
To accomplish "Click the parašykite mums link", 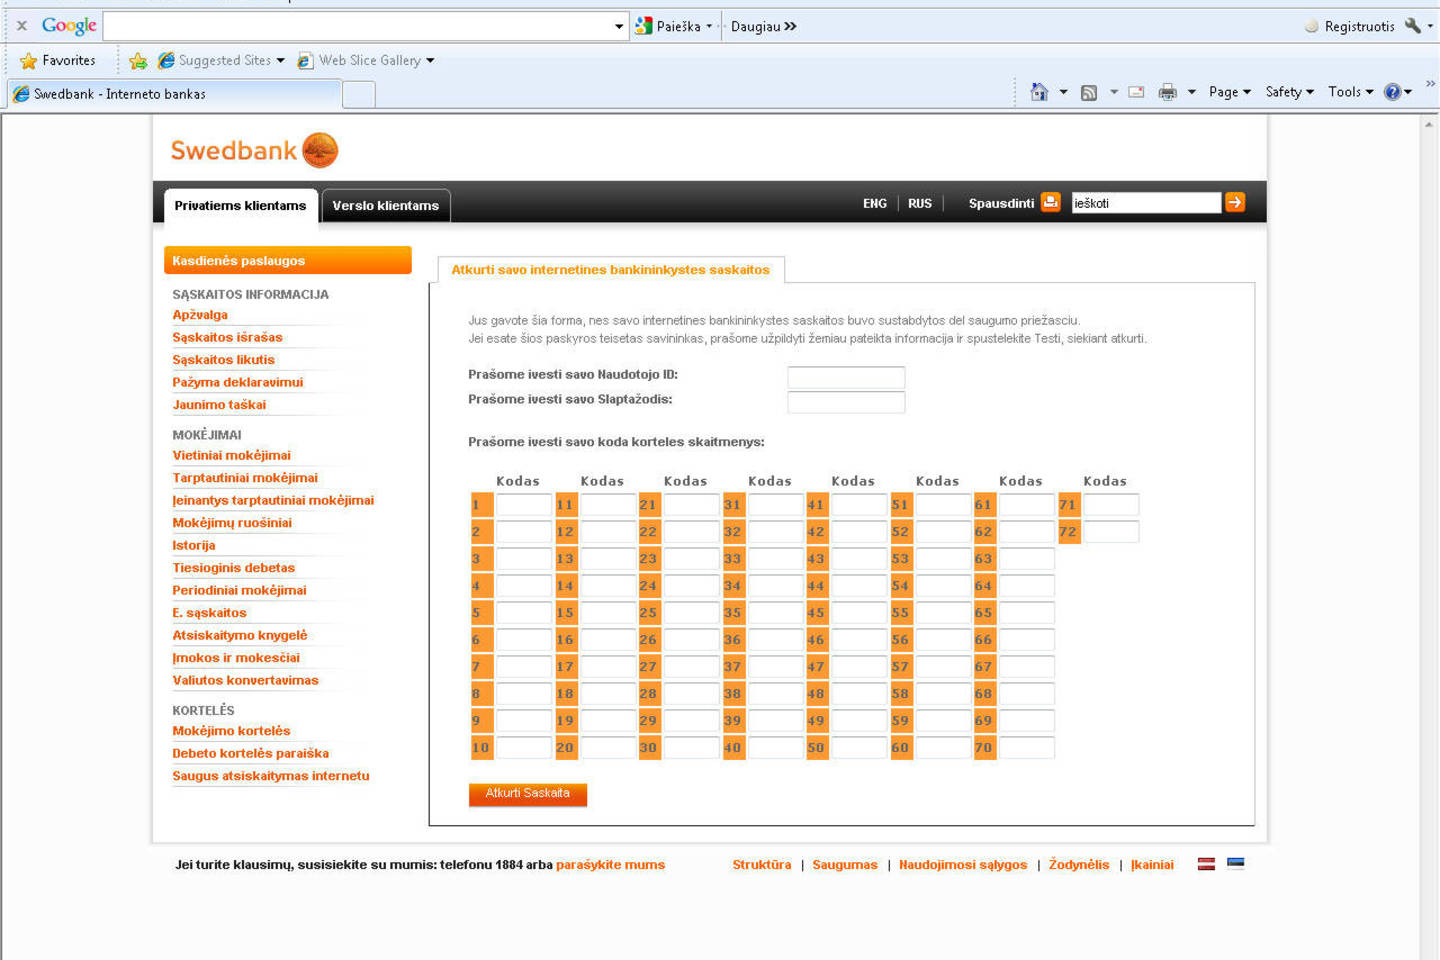I will click(610, 865).
